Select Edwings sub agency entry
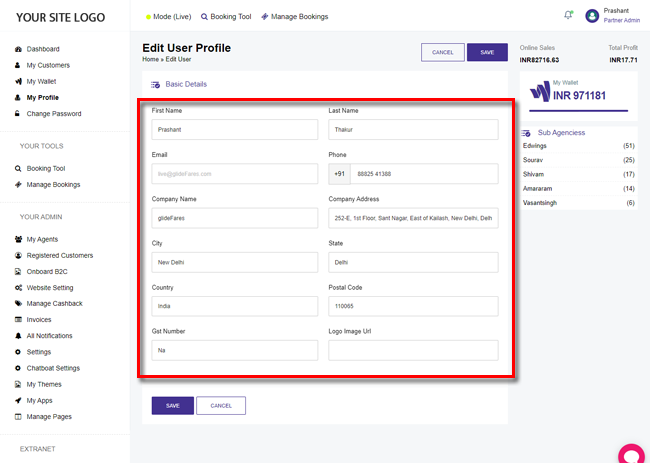Image resolution: width=650 pixels, height=463 pixels. pyautogui.click(x=535, y=146)
